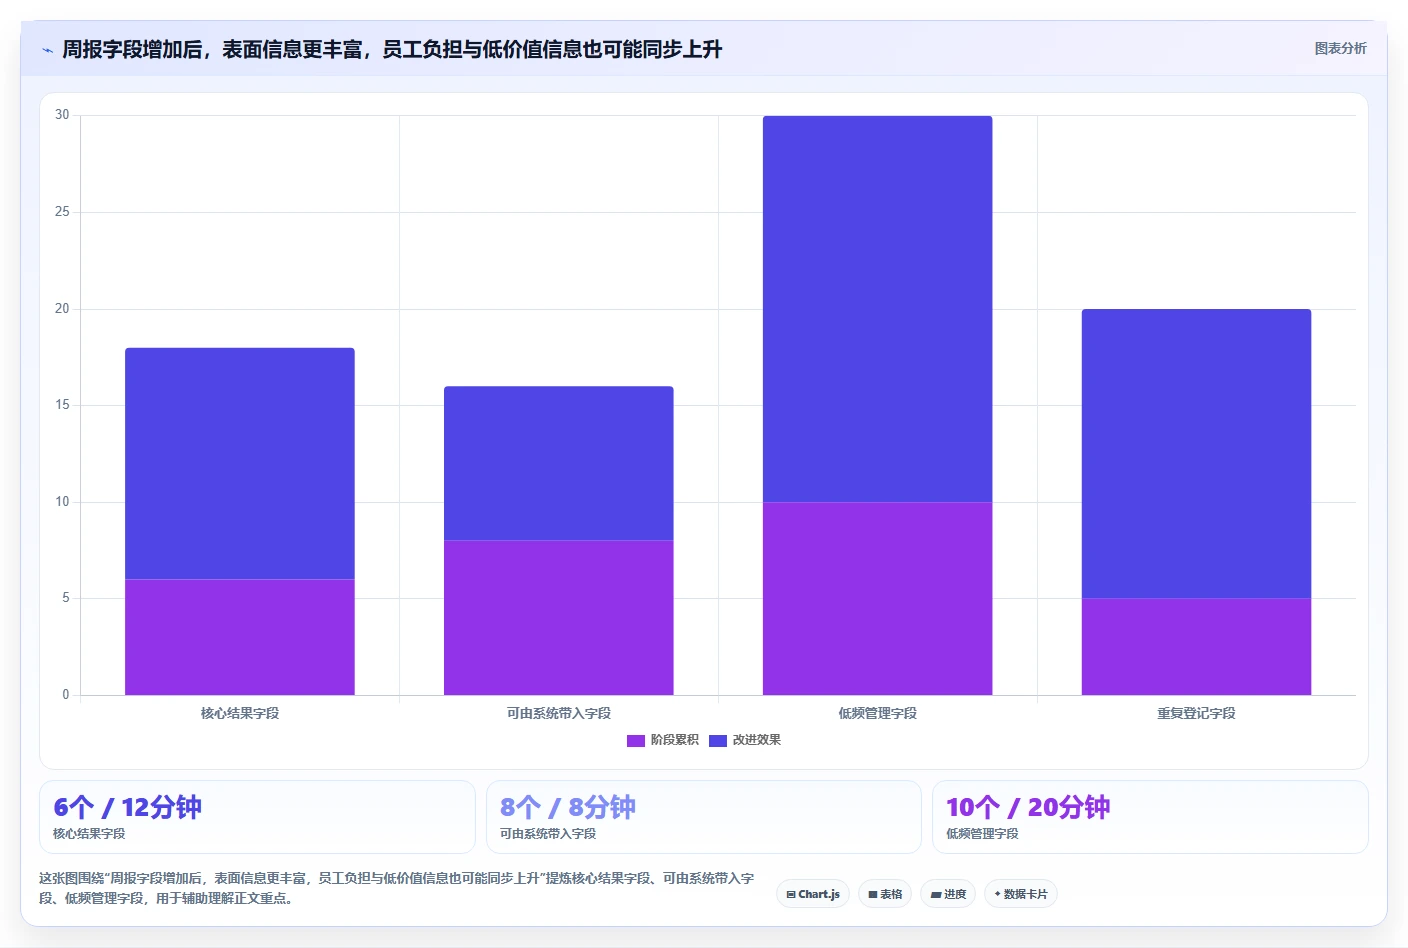Click the Chart.js tag icon
The height and width of the screenshot is (948, 1408).
(x=791, y=895)
